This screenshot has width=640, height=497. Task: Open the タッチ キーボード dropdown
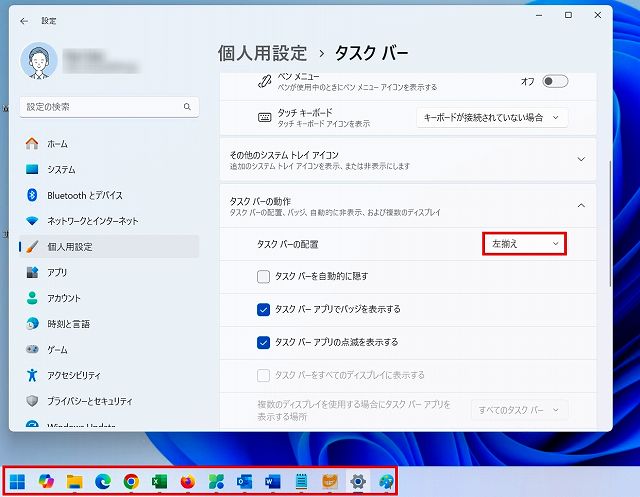pyautogui.click(x=492, y=117)
